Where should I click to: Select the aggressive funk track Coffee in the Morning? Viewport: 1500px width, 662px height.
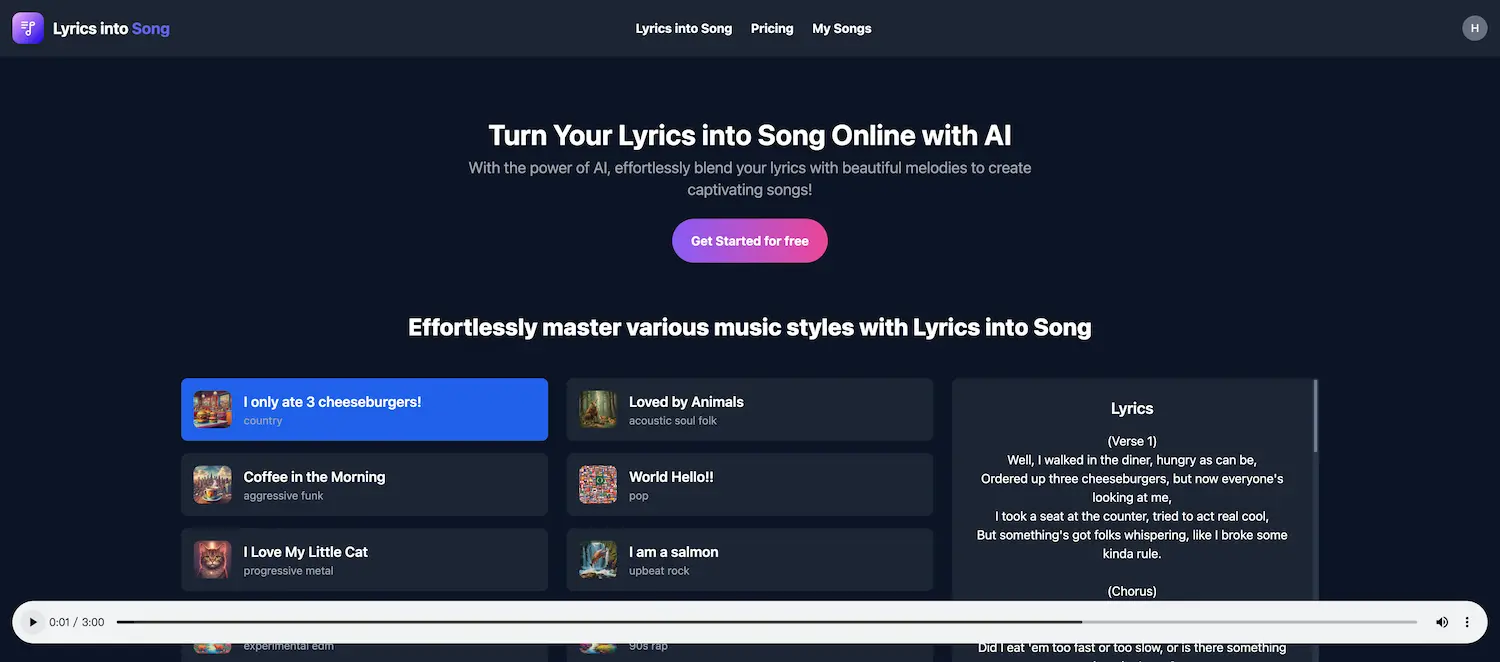364,484
